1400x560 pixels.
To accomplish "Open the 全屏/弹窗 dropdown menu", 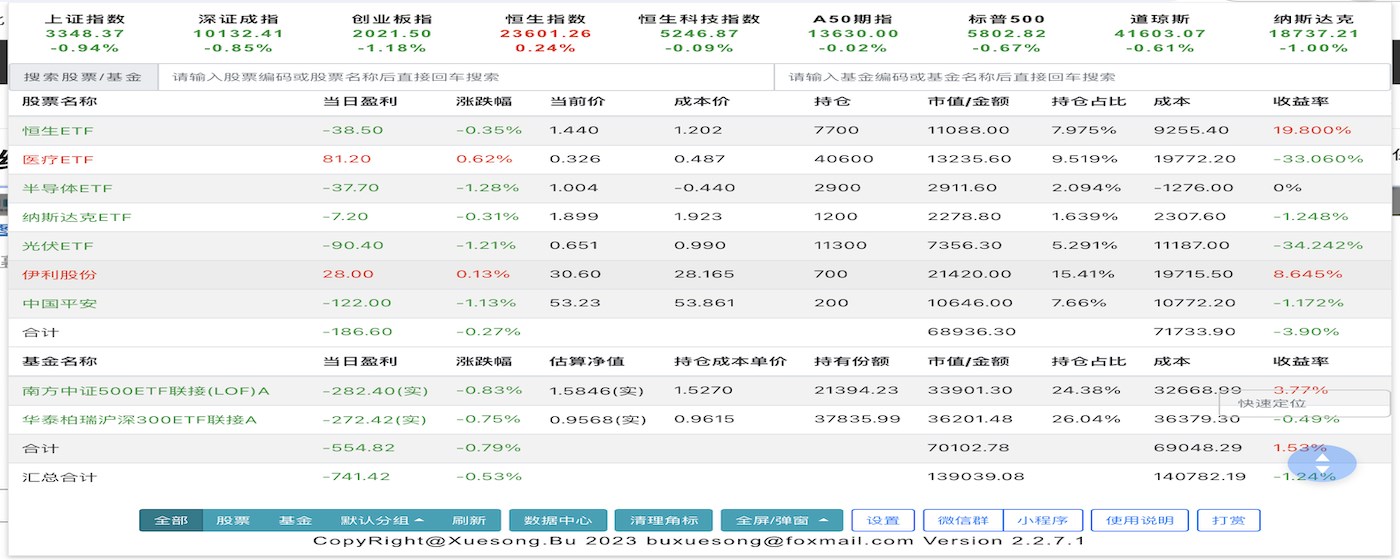I will coord(781,520).
